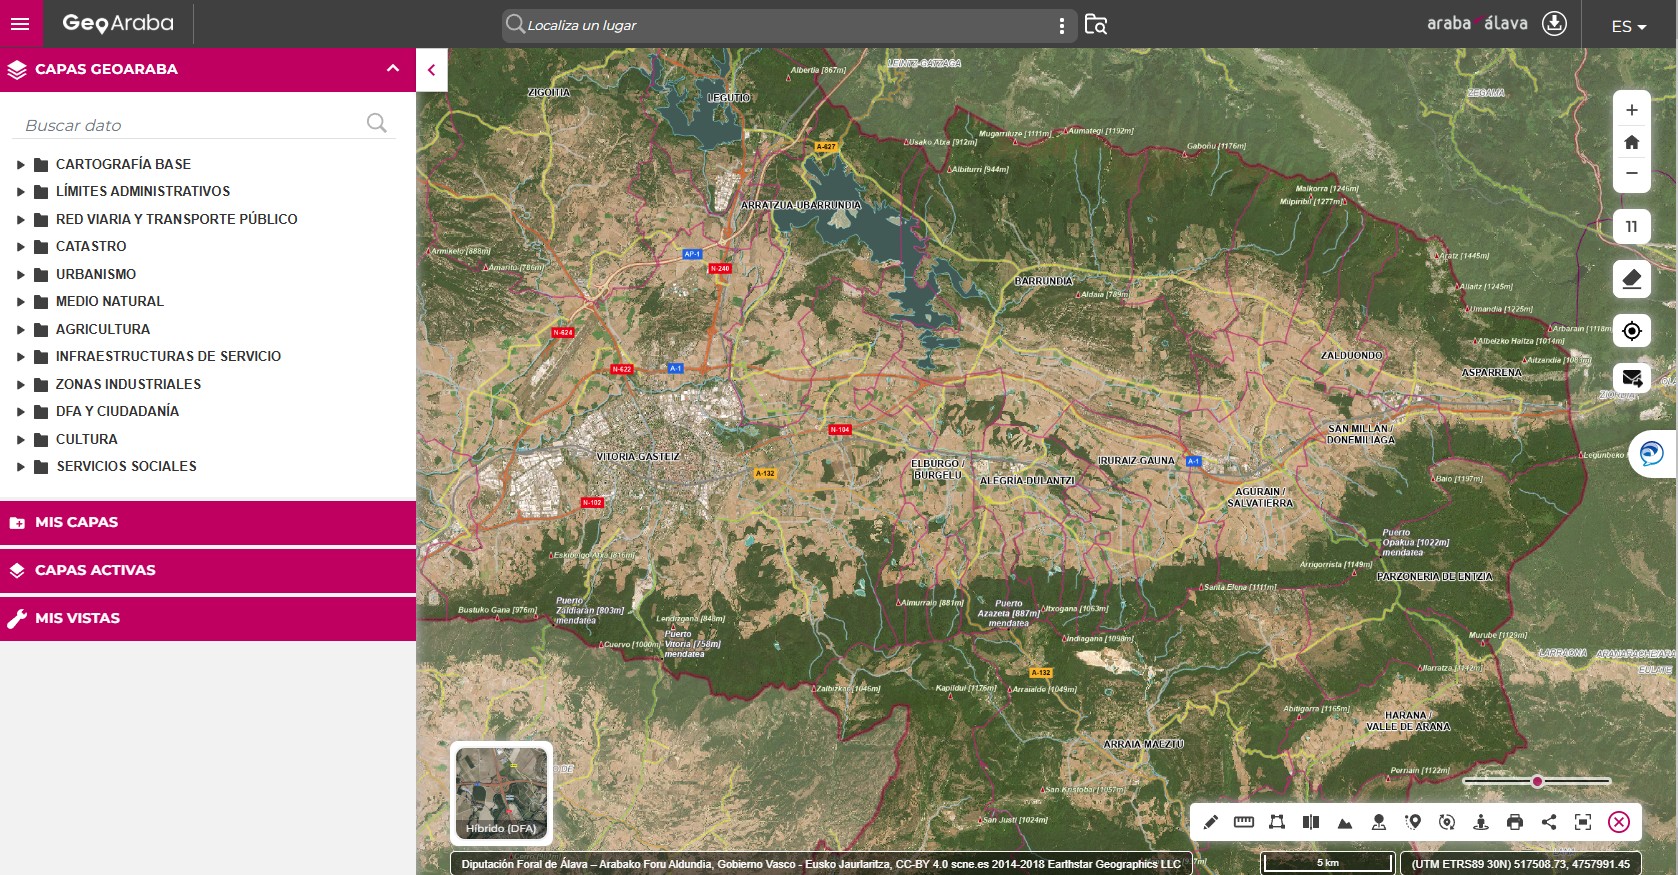This screenshot has height=875, width=1678.
Task: Open the map compare split tool
Action: 1311,822
